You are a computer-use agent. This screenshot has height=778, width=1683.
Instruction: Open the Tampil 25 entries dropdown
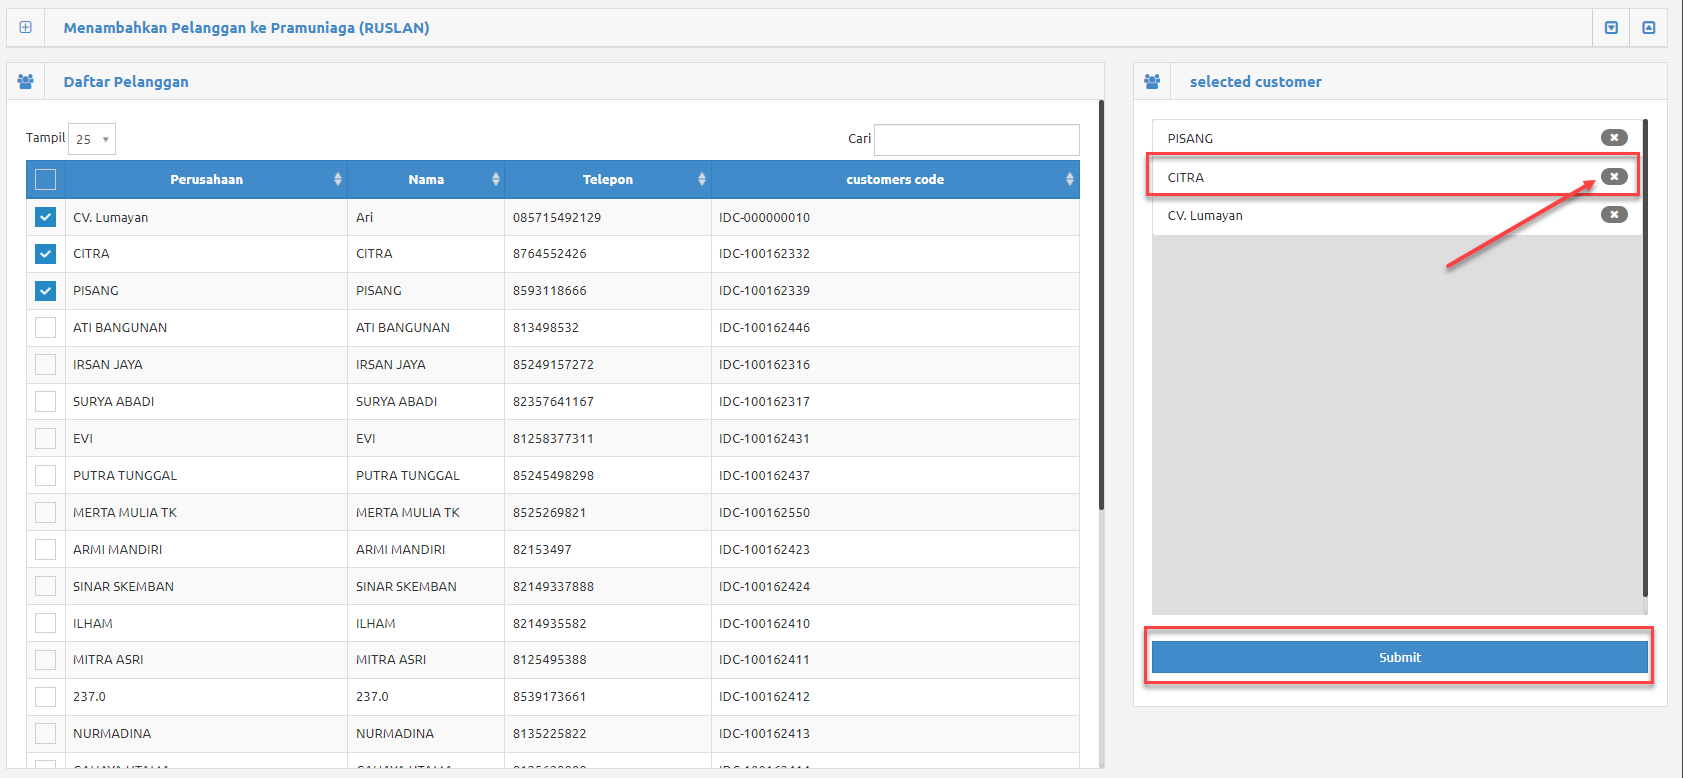pyautogui.click(x=92, y=139)
